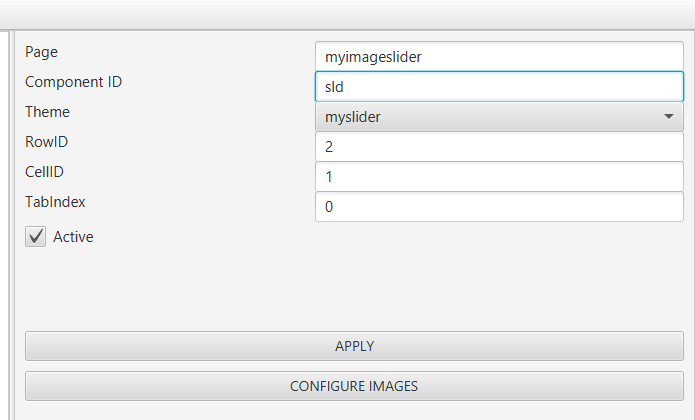Screen dimensions: 695x420
Task: Click the CellID label
Action: [45, 172]
